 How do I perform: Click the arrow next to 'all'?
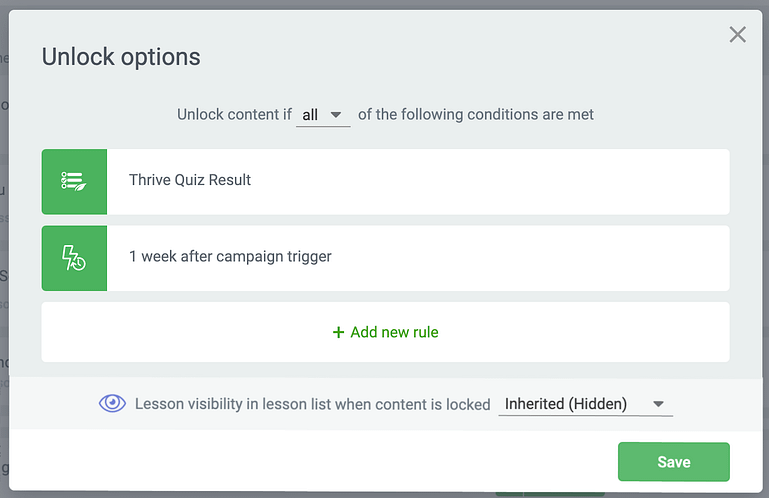335,115
